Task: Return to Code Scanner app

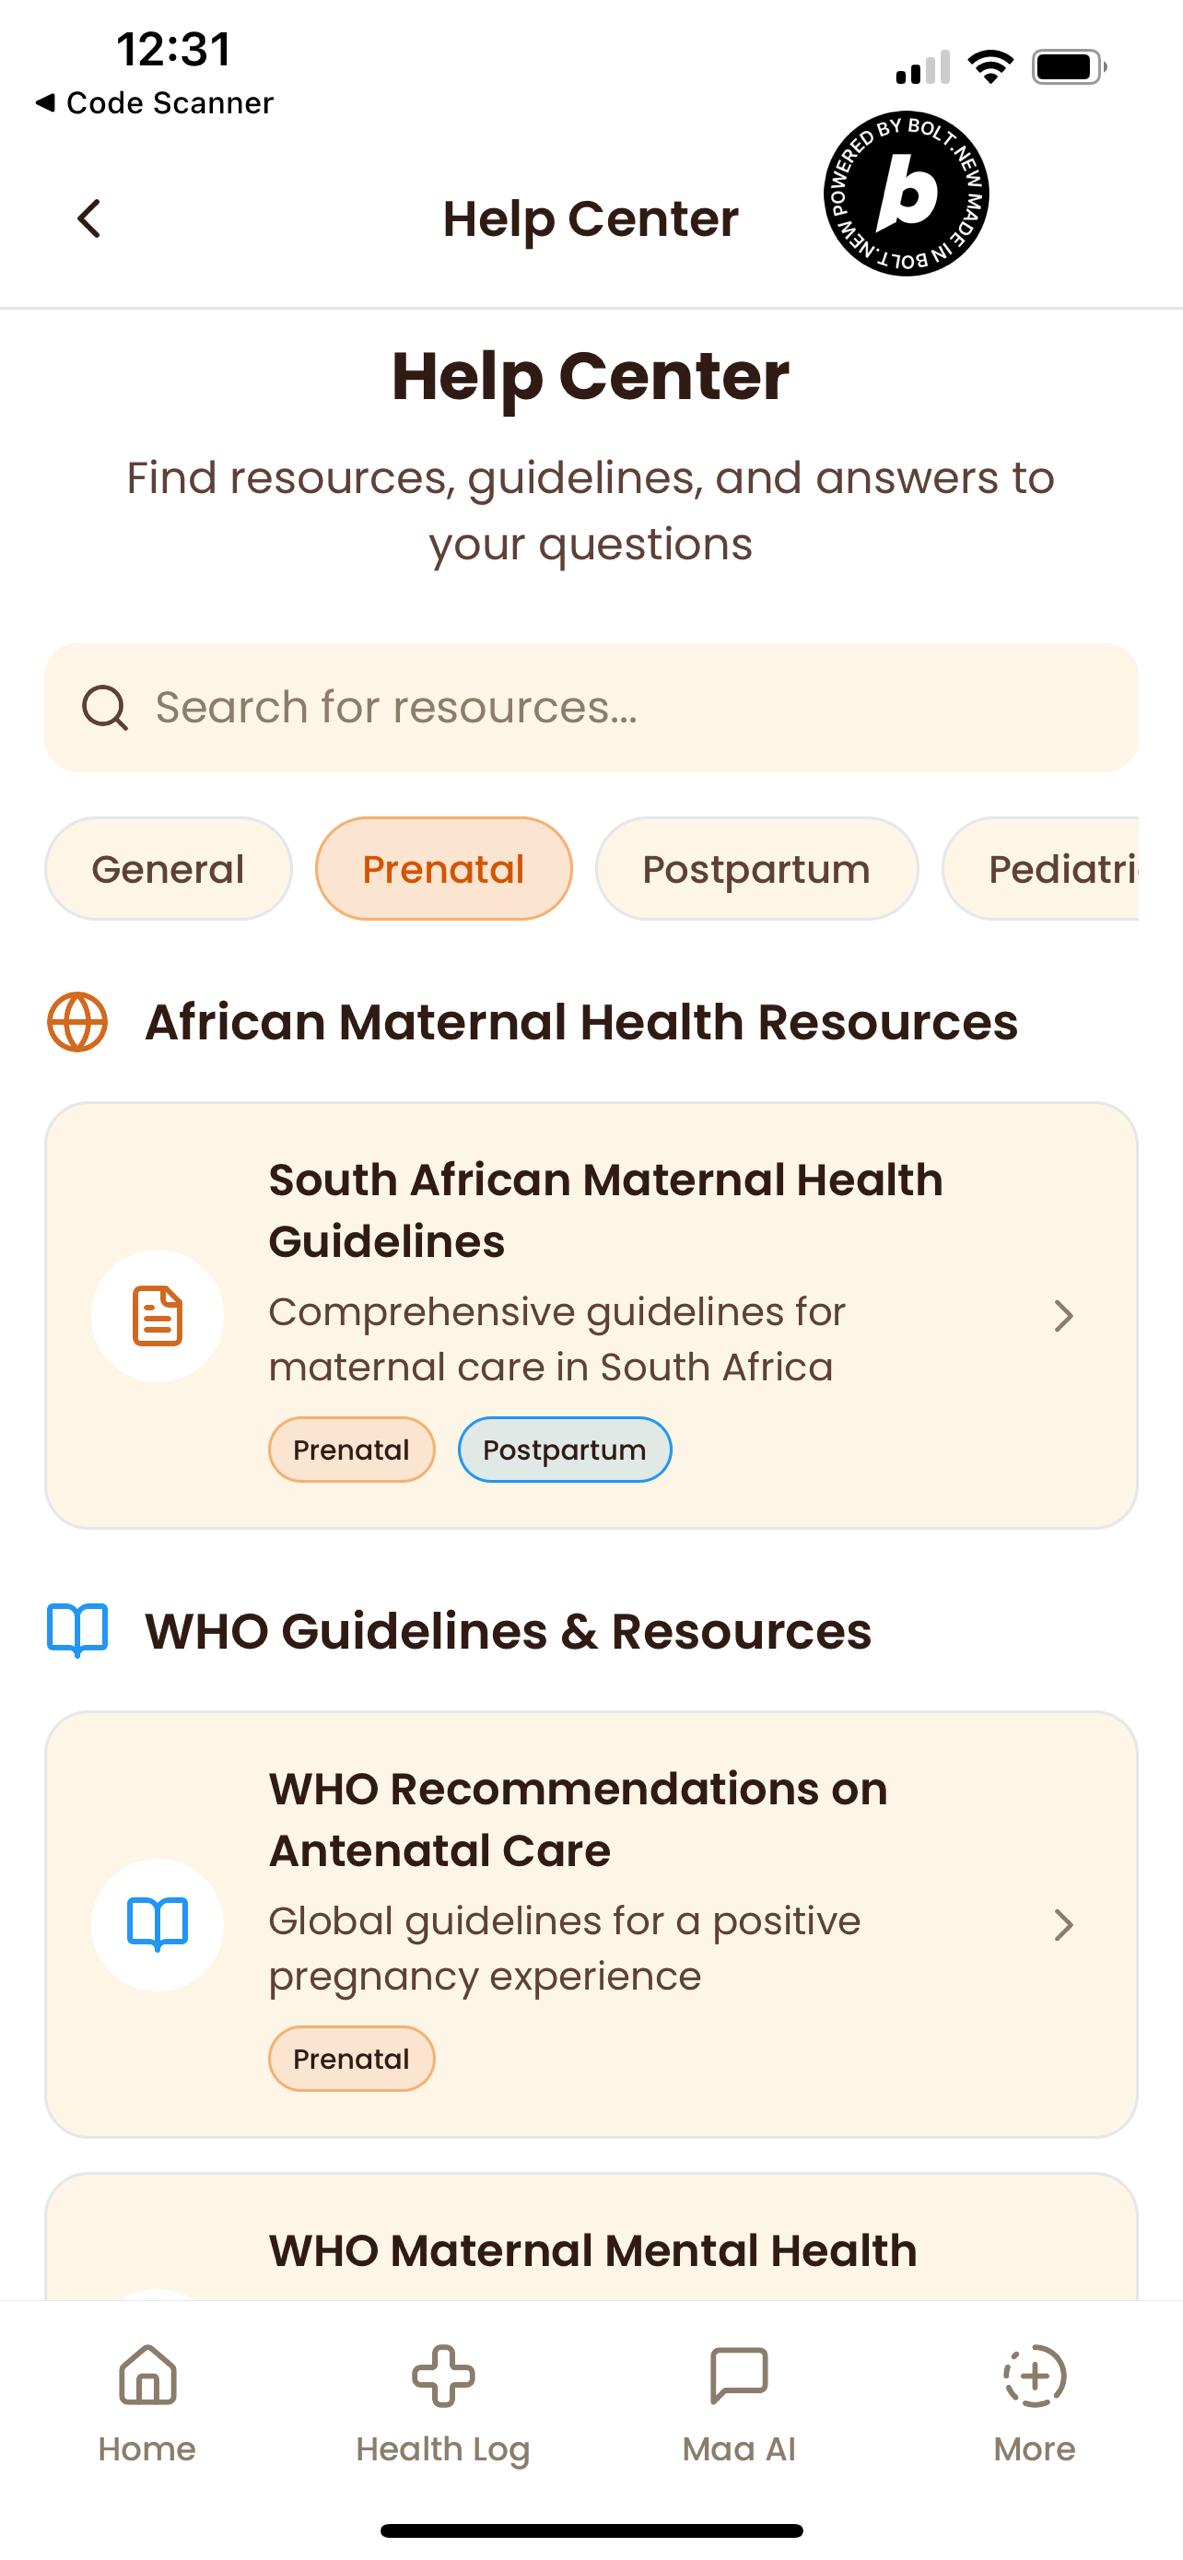Action: click(154, 103)
